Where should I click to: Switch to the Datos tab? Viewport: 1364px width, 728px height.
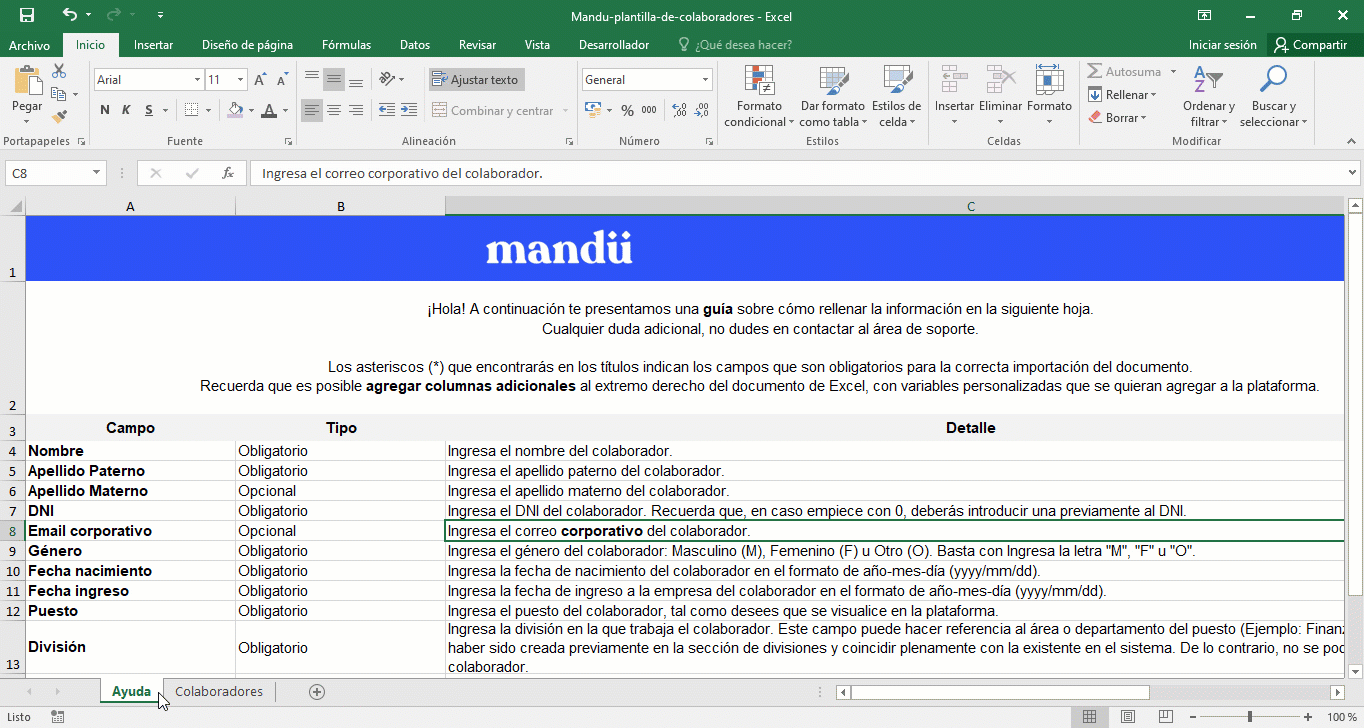point(415,45)
